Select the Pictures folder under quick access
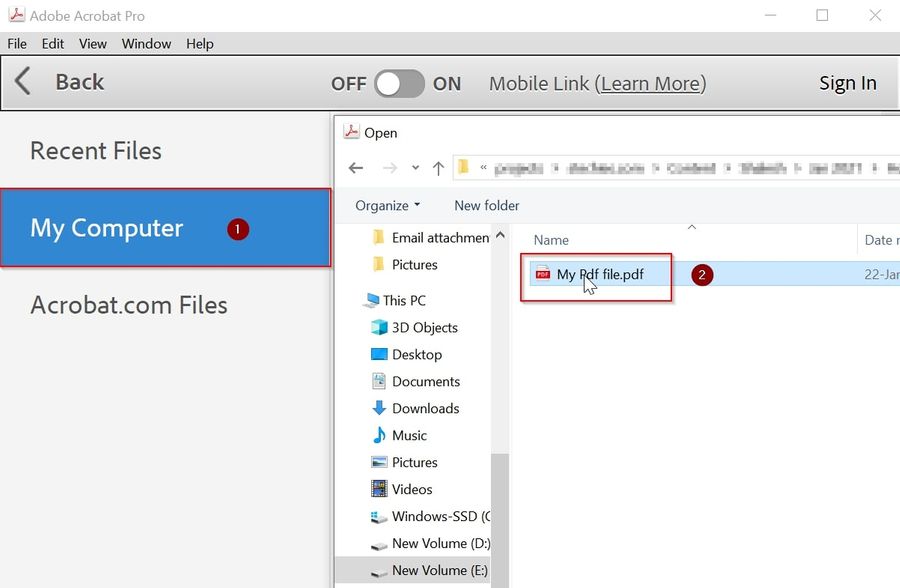 pos(414,265)
